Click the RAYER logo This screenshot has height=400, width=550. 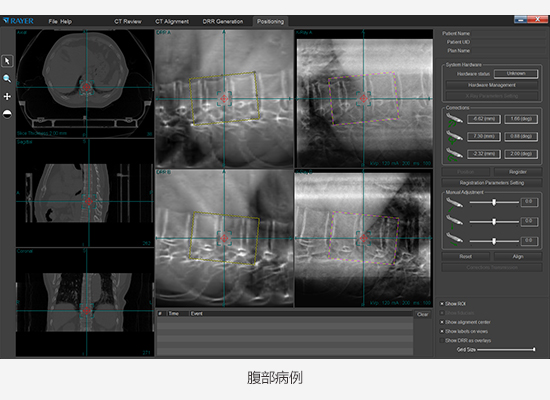[18, 21]
